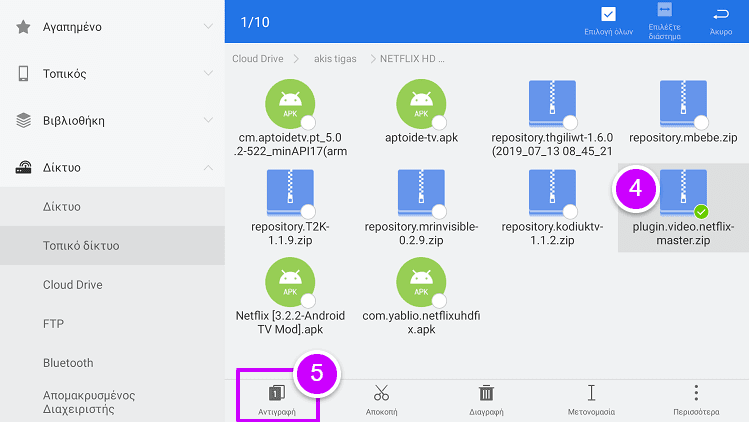Open repository.kodiuktv-1.1.2.zip icon
The height and width of the screenshot is (422, 749).
click(x=552, y=193)
